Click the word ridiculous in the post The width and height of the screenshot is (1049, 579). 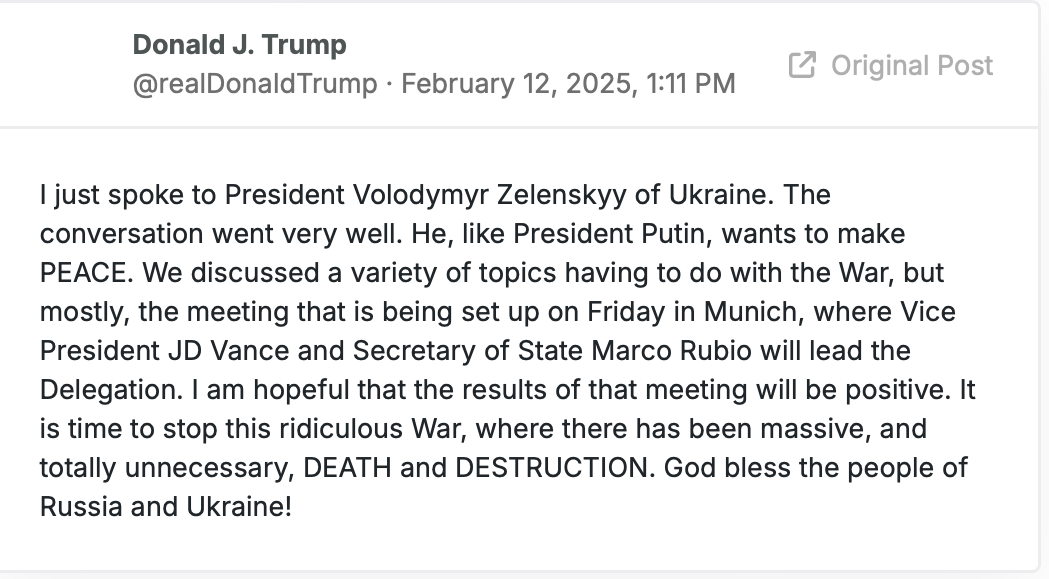click(x=341, y=429)
